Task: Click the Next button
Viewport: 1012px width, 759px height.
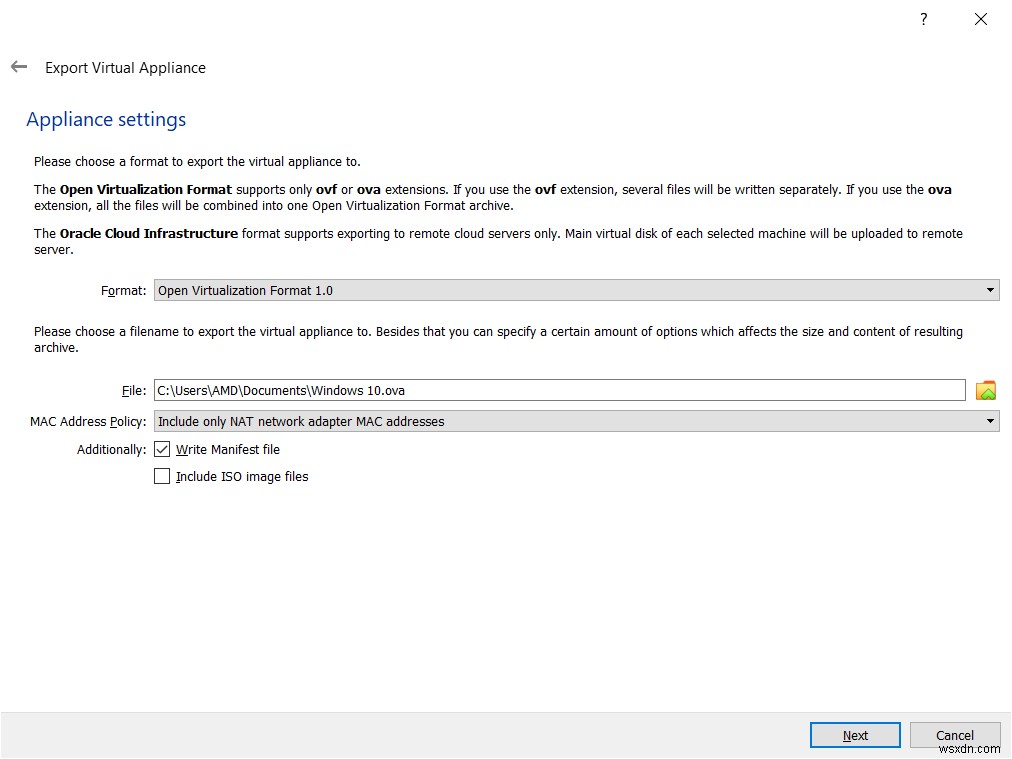Action: 854,734
